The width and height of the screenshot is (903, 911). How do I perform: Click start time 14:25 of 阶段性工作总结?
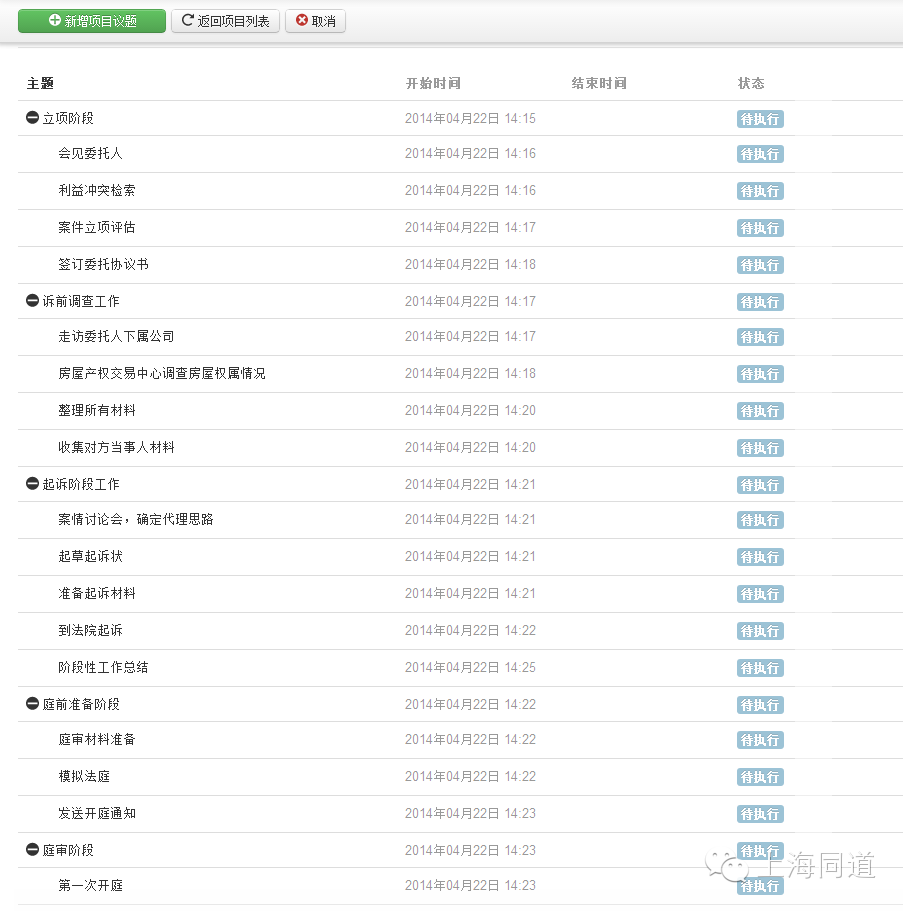pos(470,668)
